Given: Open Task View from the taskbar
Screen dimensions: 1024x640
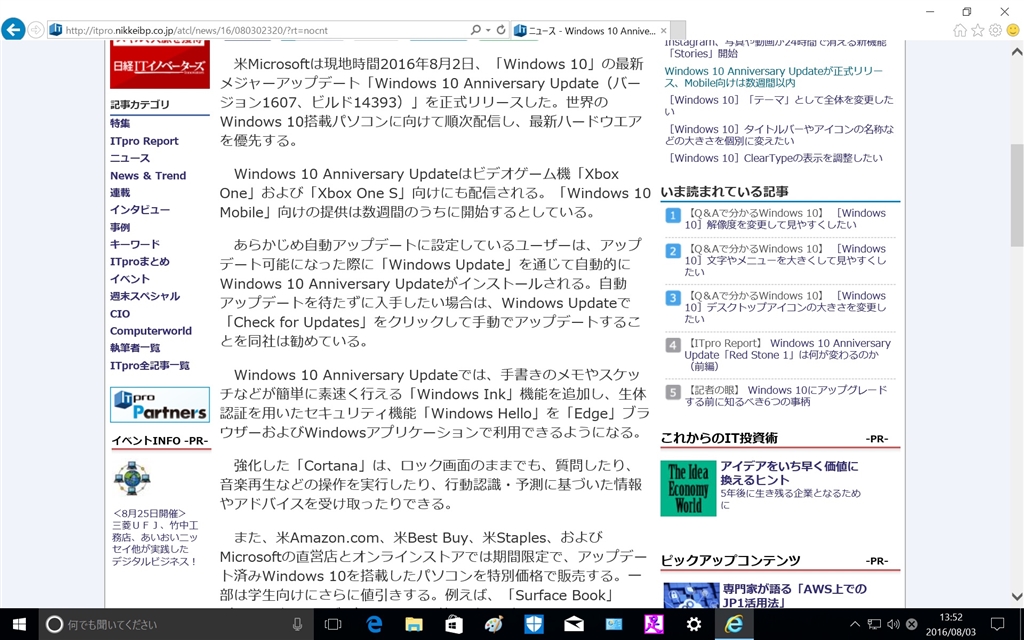Looking at the screenshot, I should 333,624.
